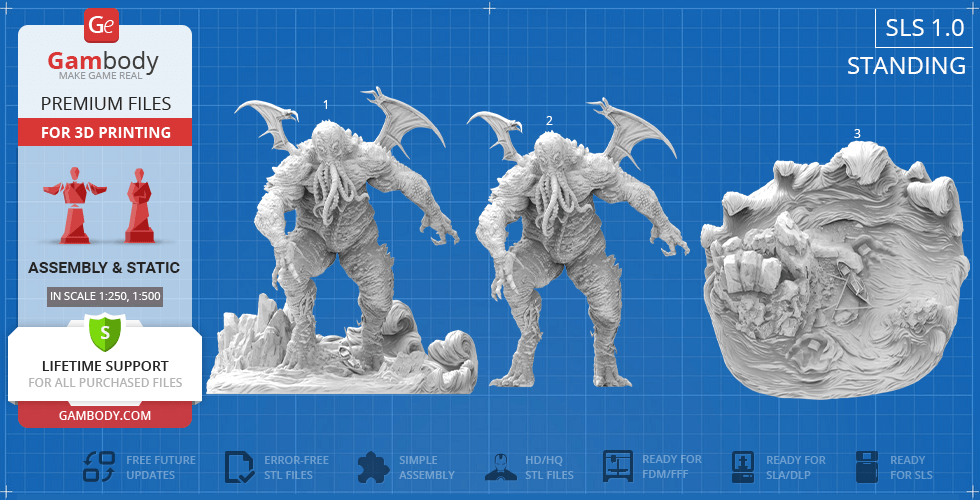
Task: Click the 'ASSEMBLY & STATIC' label
Action: [x=104, y=268]
